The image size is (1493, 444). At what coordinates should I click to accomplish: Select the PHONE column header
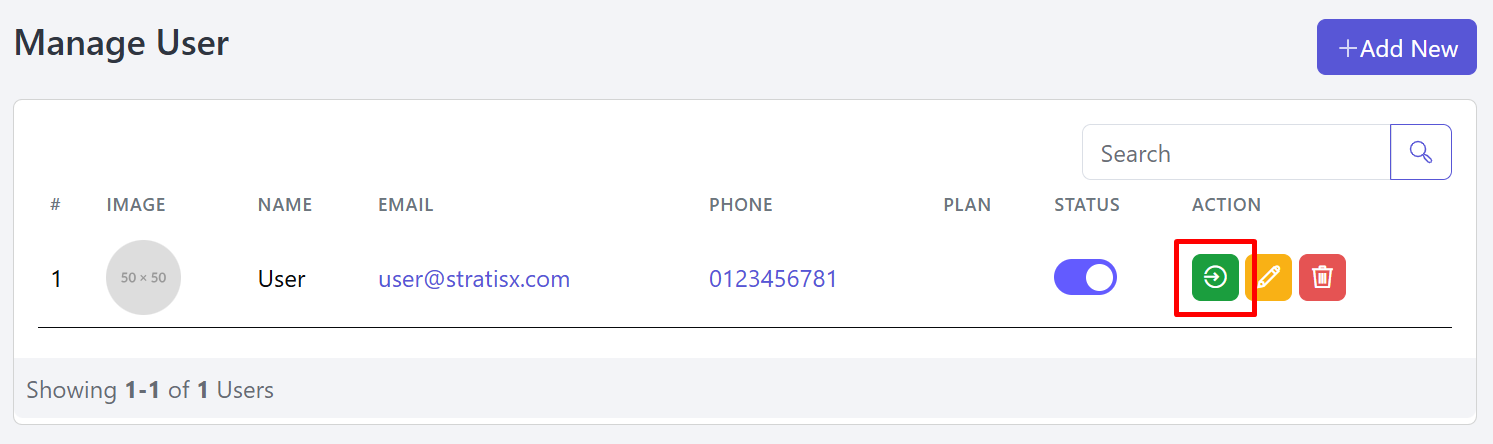[741, 205]
